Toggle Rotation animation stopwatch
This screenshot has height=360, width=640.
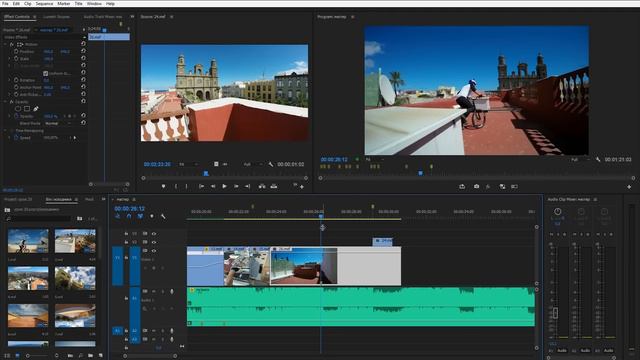16,80
